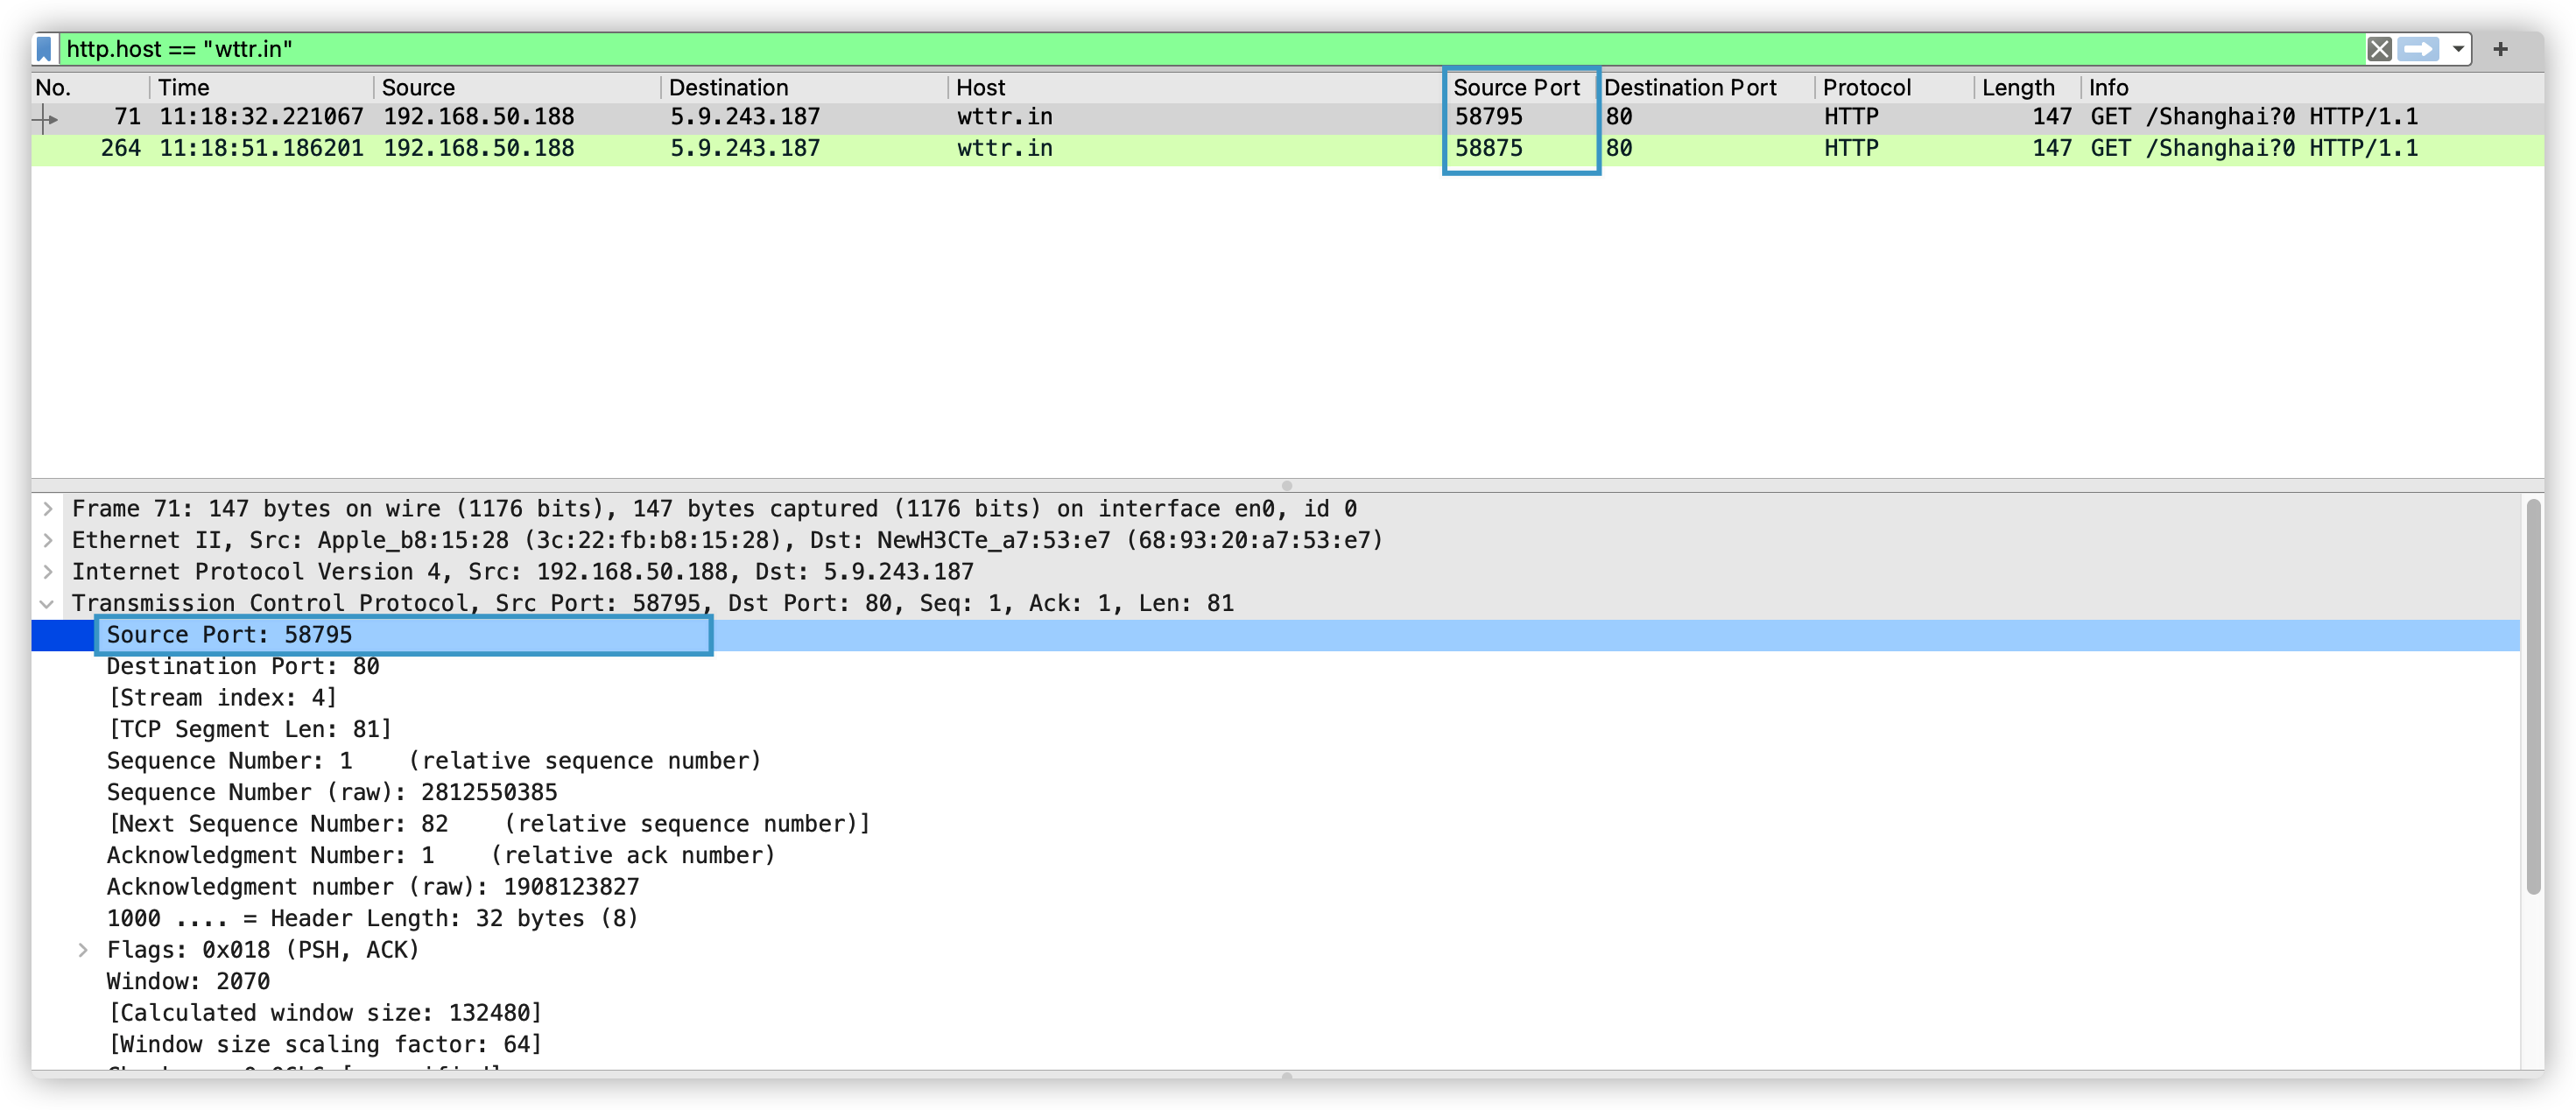Select packet number 264 row

[1287, 148]
